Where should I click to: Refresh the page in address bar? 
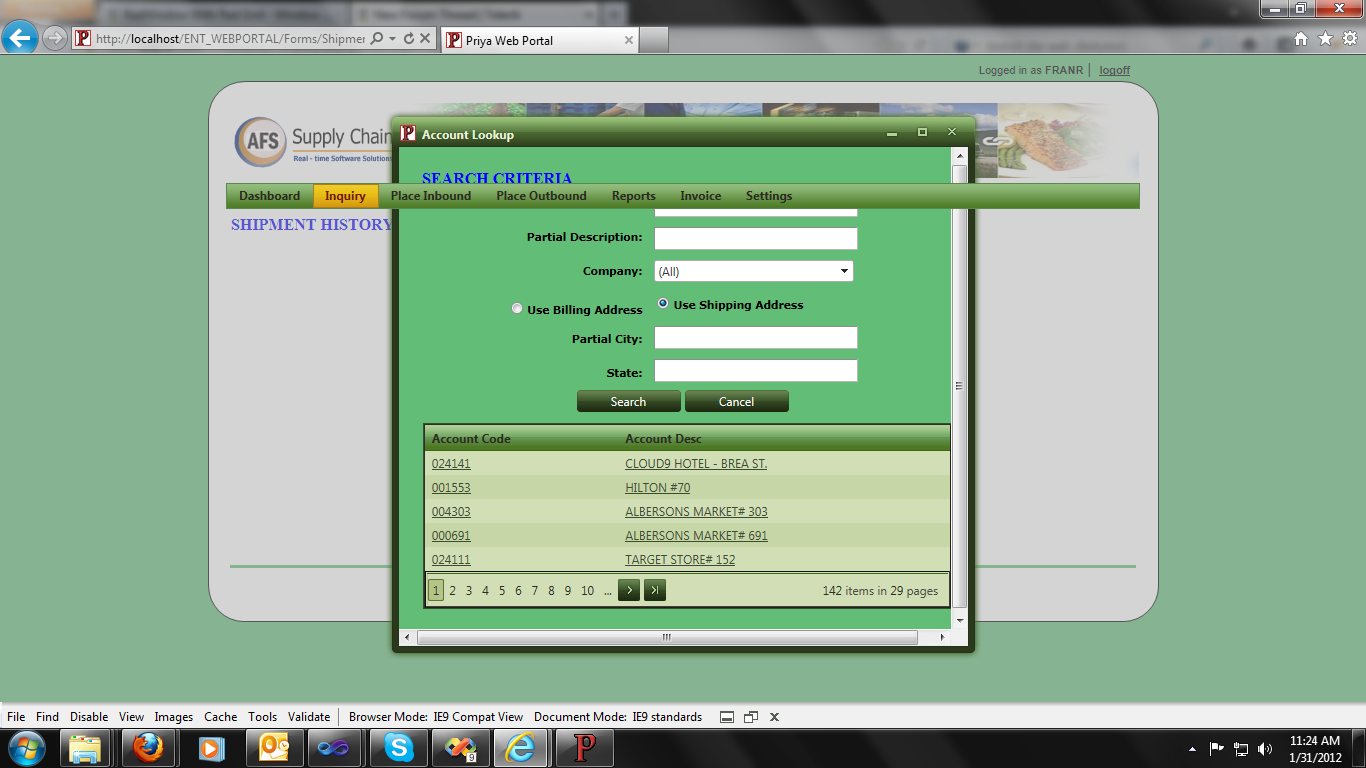[408, 39]
